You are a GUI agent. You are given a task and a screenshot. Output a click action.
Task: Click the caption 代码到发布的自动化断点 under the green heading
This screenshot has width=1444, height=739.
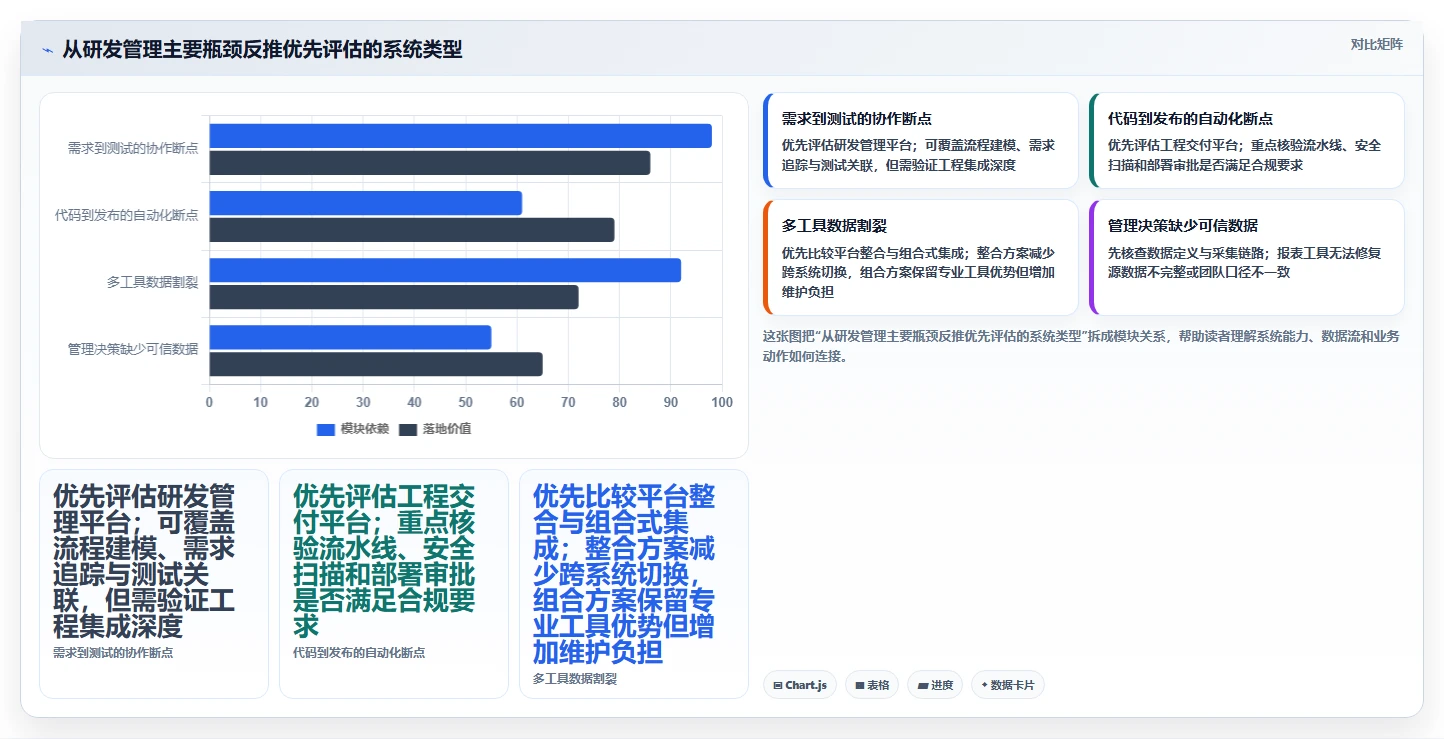coord(359,652)
